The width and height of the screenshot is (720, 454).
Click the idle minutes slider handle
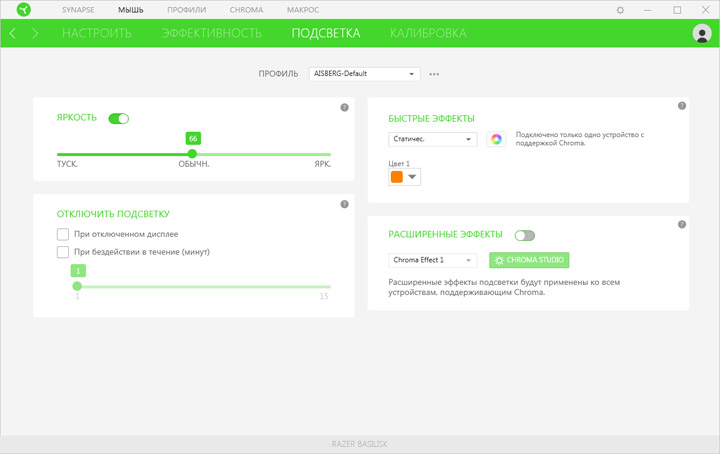(x=77, y=286)
